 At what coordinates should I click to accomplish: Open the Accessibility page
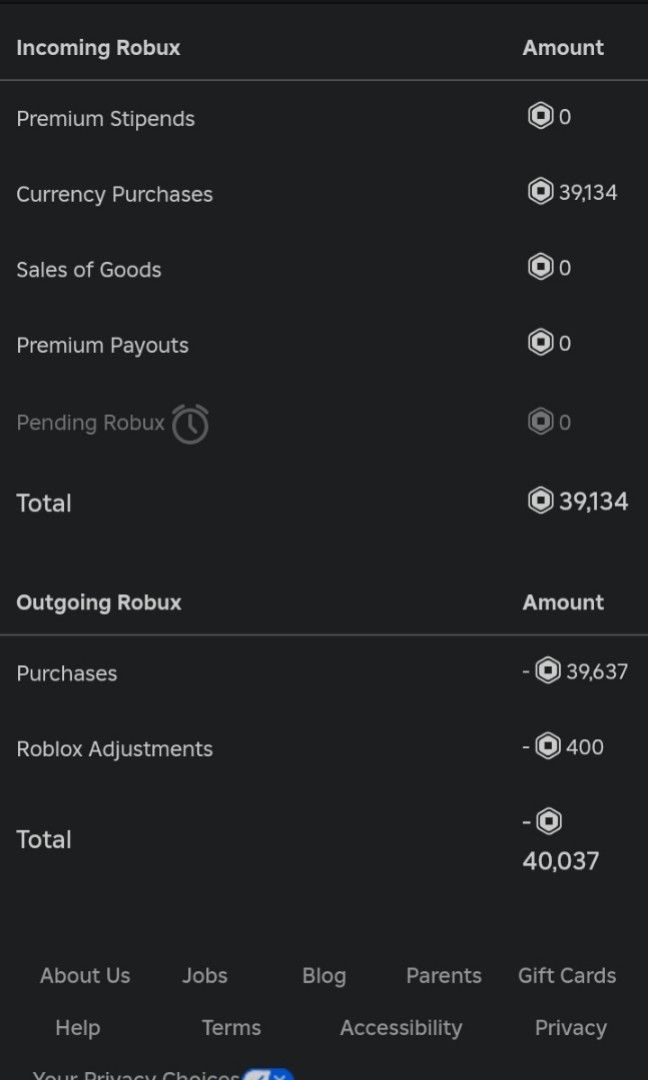tap(400, 1028)
